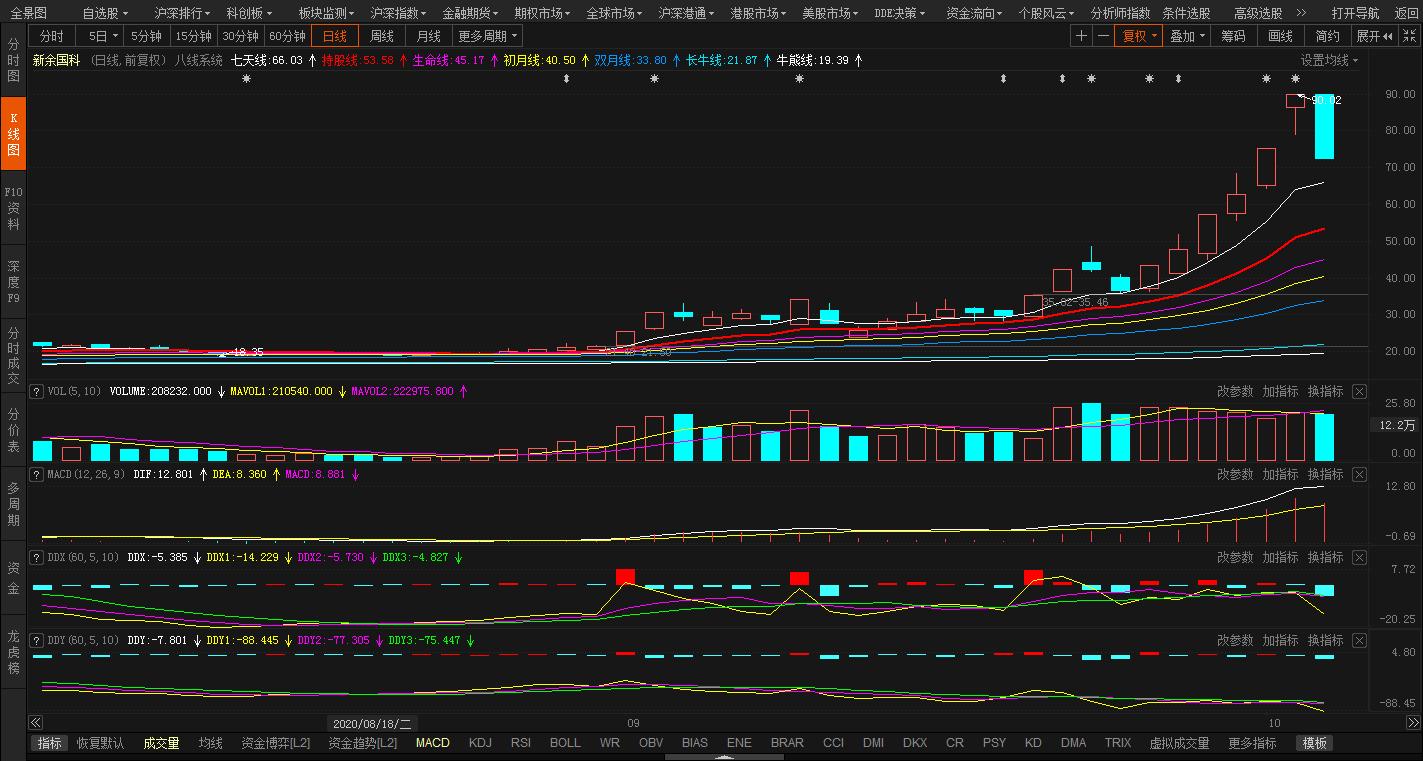The image size is (1423, 761).
Task: Click 改参数 in the MACD panel
Action: [x=1235, y=475]
